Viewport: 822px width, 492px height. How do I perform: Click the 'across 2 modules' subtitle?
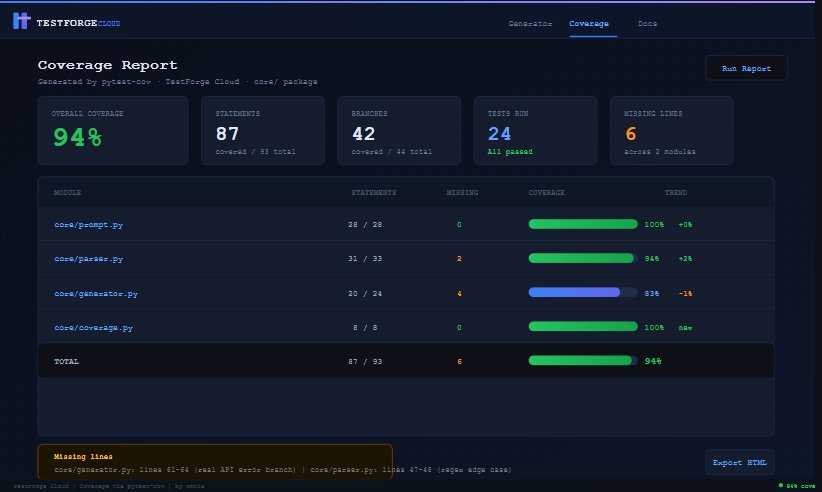659,152
